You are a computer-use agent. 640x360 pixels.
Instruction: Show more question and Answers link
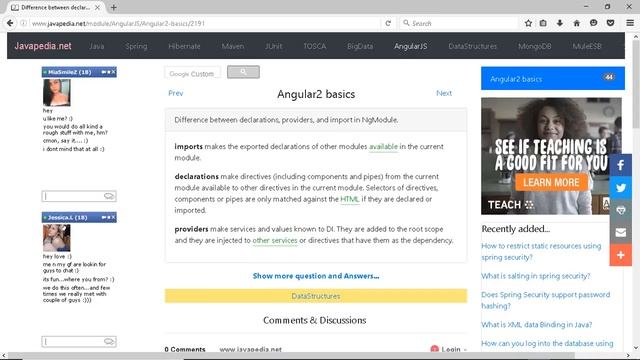pos(316,276)
